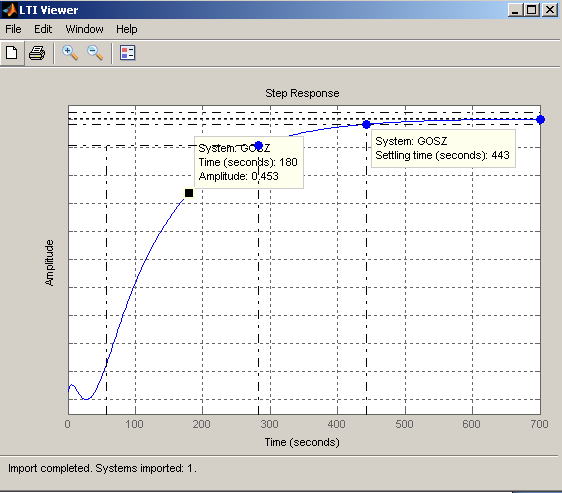Open the Edit menu
Image resolution: width=562 pixels, height=493 pixels.
point(43,29)
